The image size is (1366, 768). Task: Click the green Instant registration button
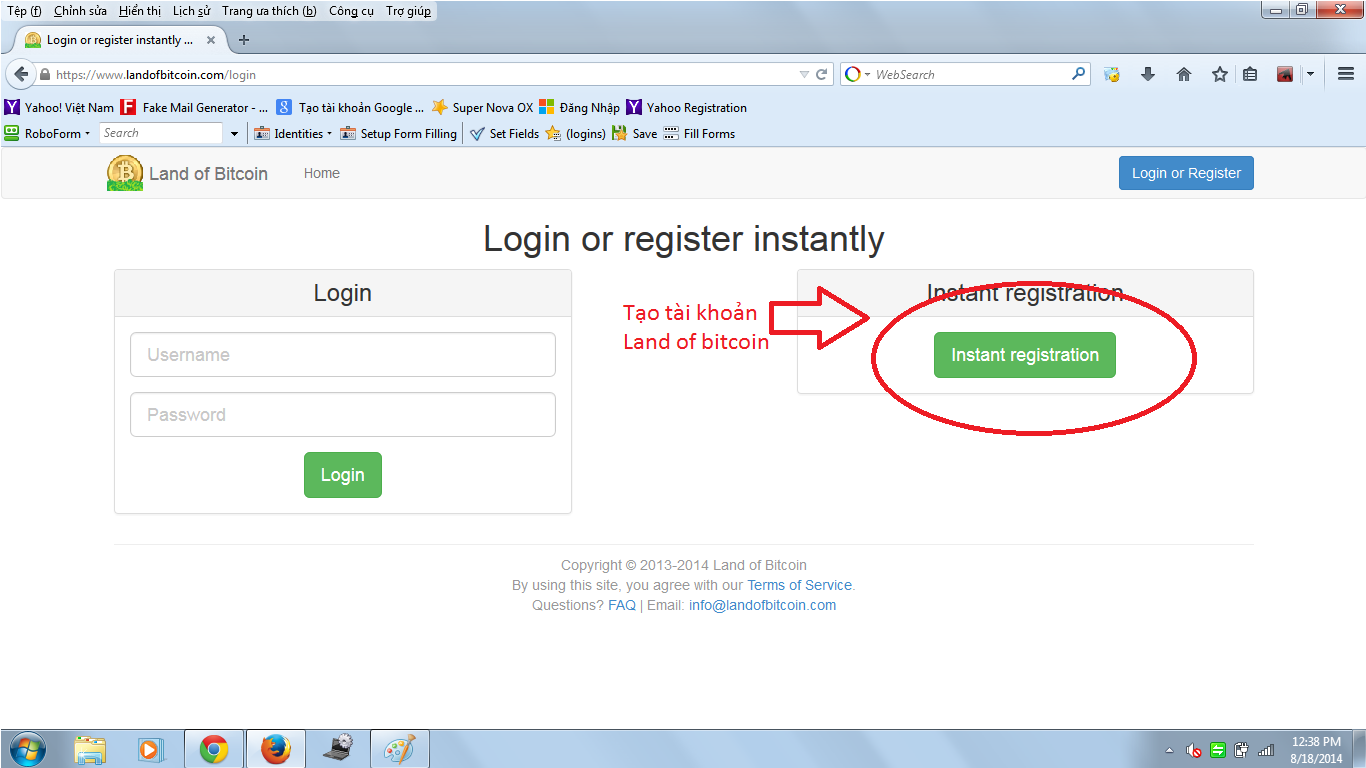click(x=1024, y=355)
